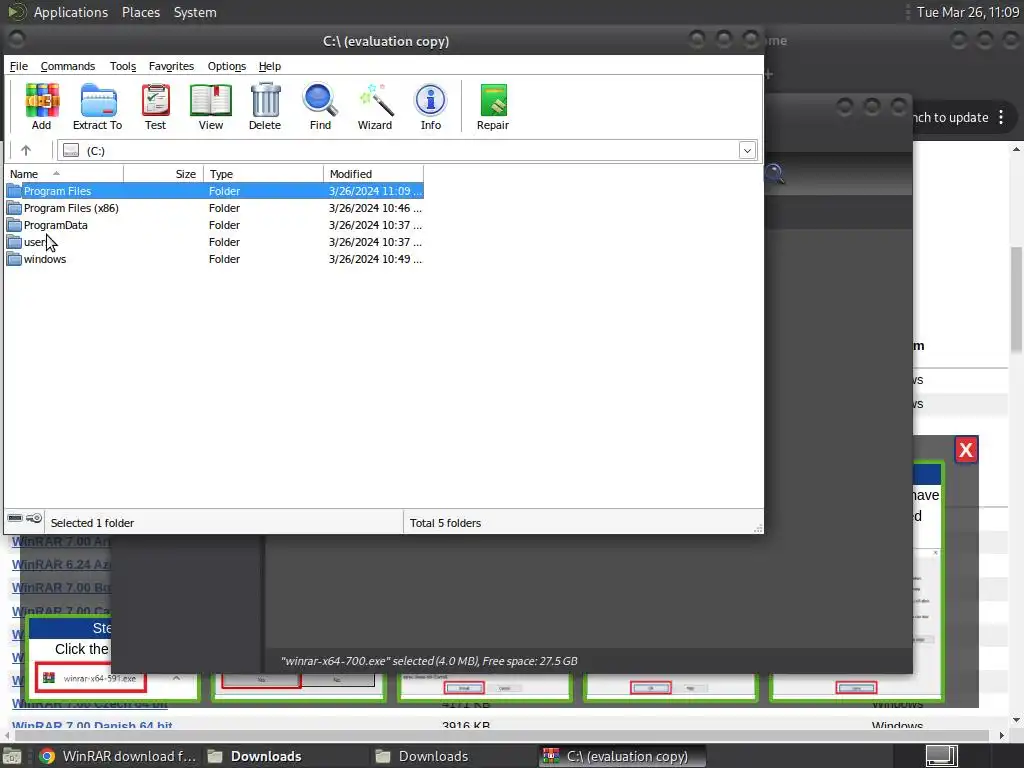Click the key password icon in status bar

34,518
